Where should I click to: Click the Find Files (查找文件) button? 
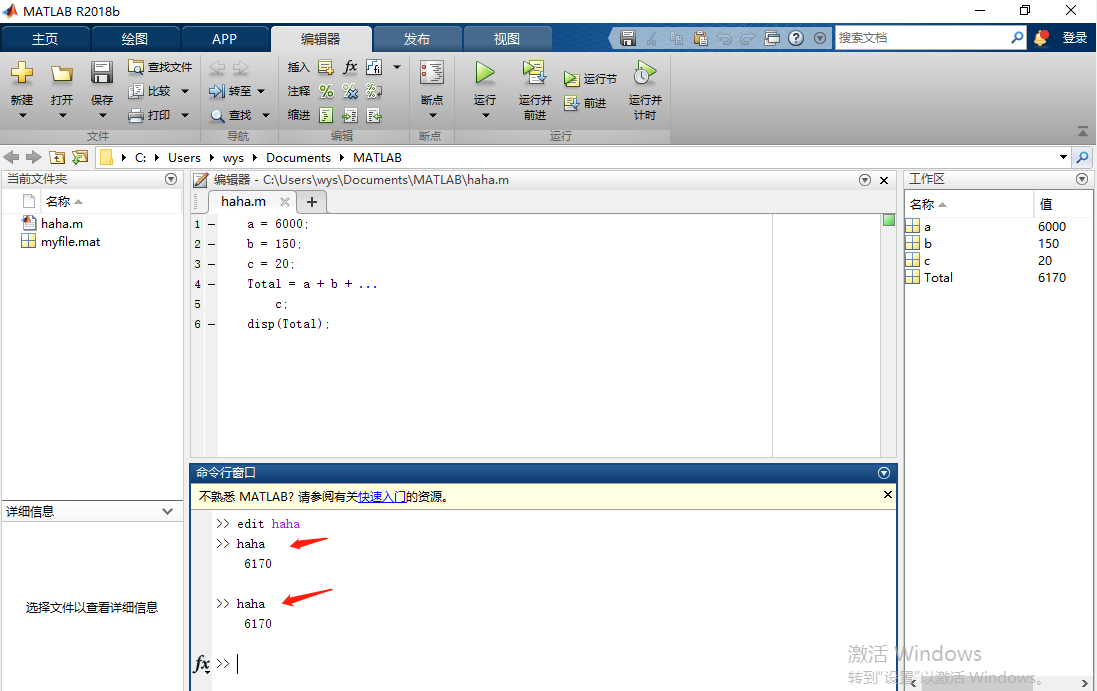click(160, 67)
